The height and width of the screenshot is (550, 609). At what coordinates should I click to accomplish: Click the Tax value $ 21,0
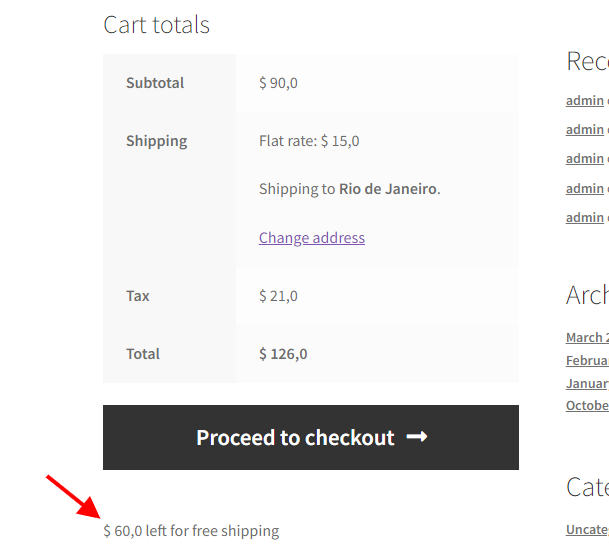[x=278, y=296]
